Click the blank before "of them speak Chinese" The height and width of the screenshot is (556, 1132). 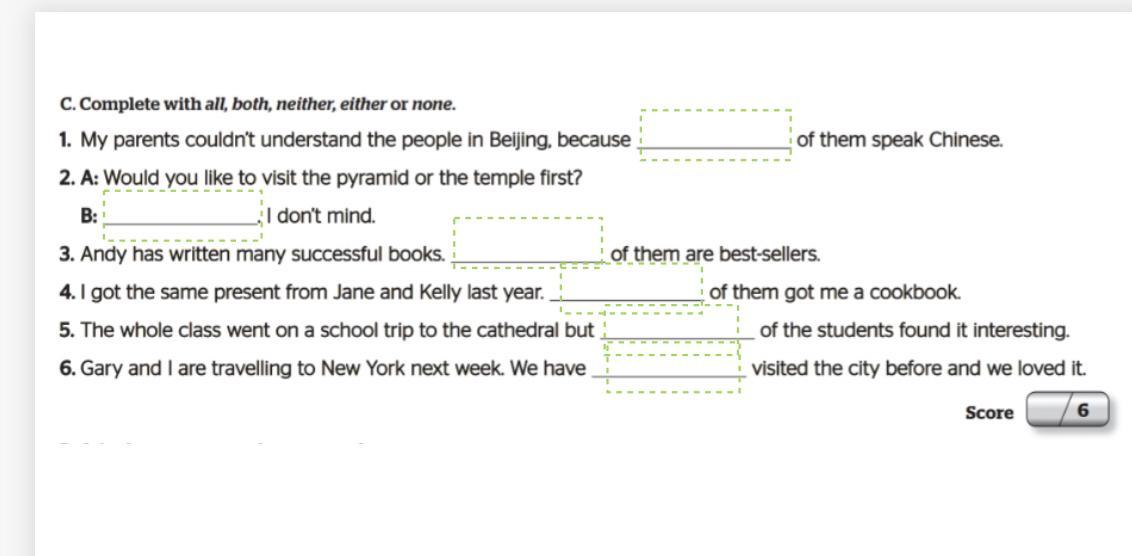pos(715,136)
